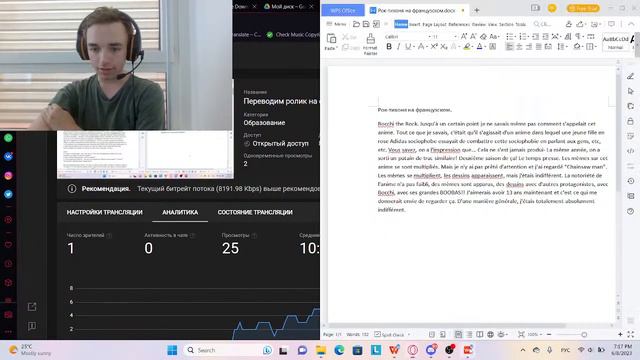
Task: Adjust the WPS zoom slider handle
Action: click(584, 334)
